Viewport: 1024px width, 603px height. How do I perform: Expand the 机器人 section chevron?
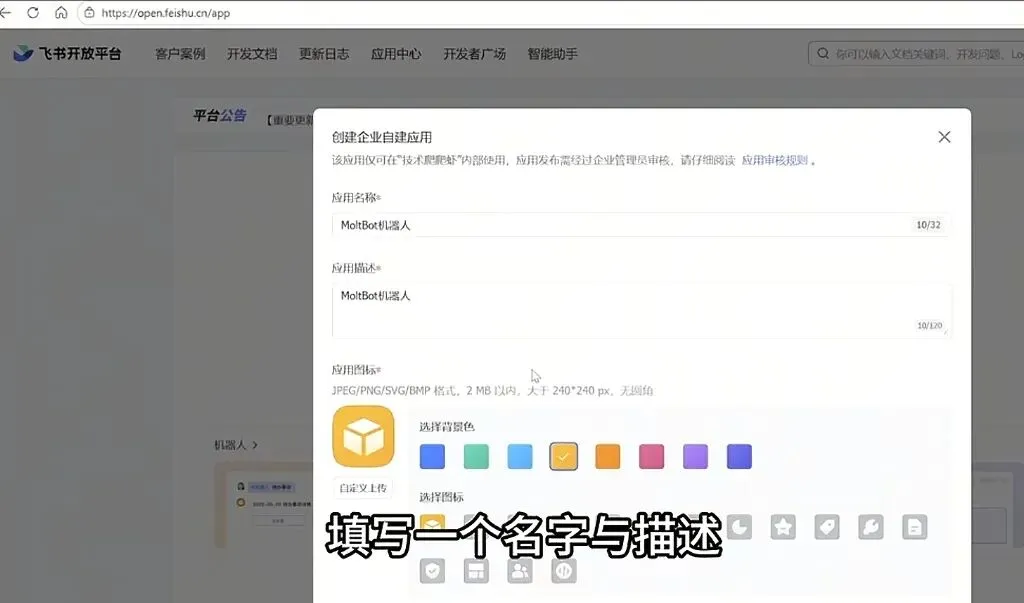pos(255,445)
